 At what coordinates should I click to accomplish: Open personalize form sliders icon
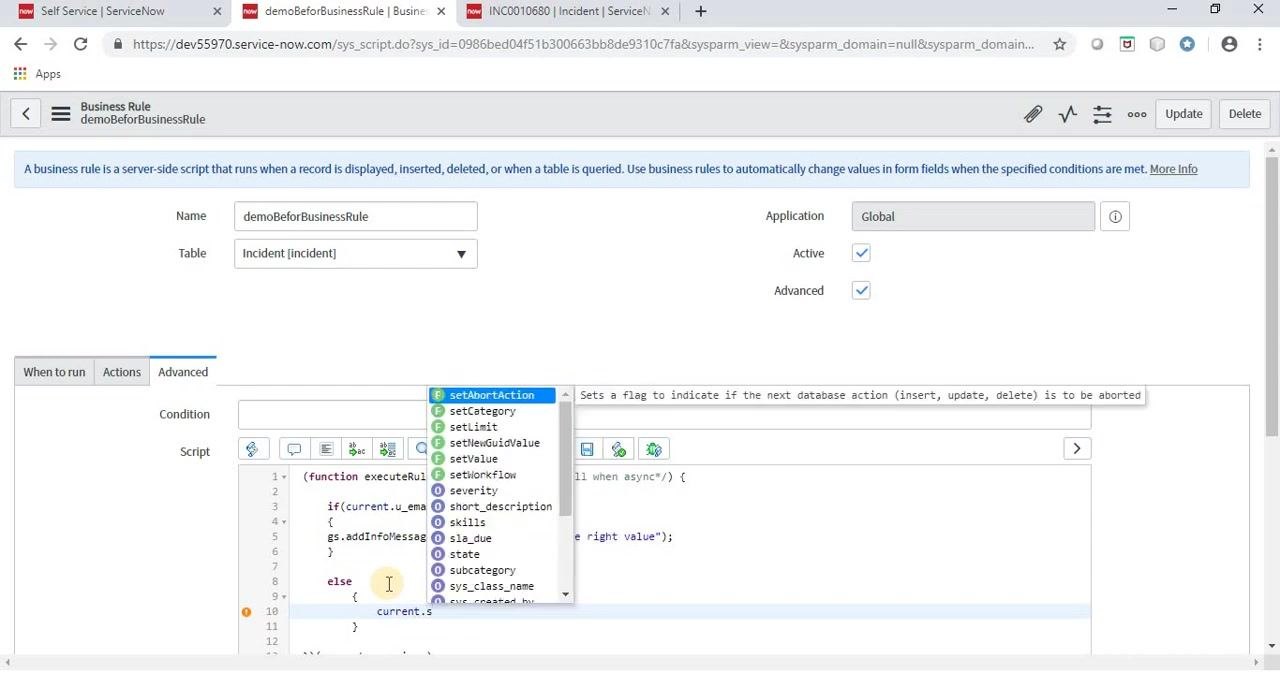(x=1102, y=114)
